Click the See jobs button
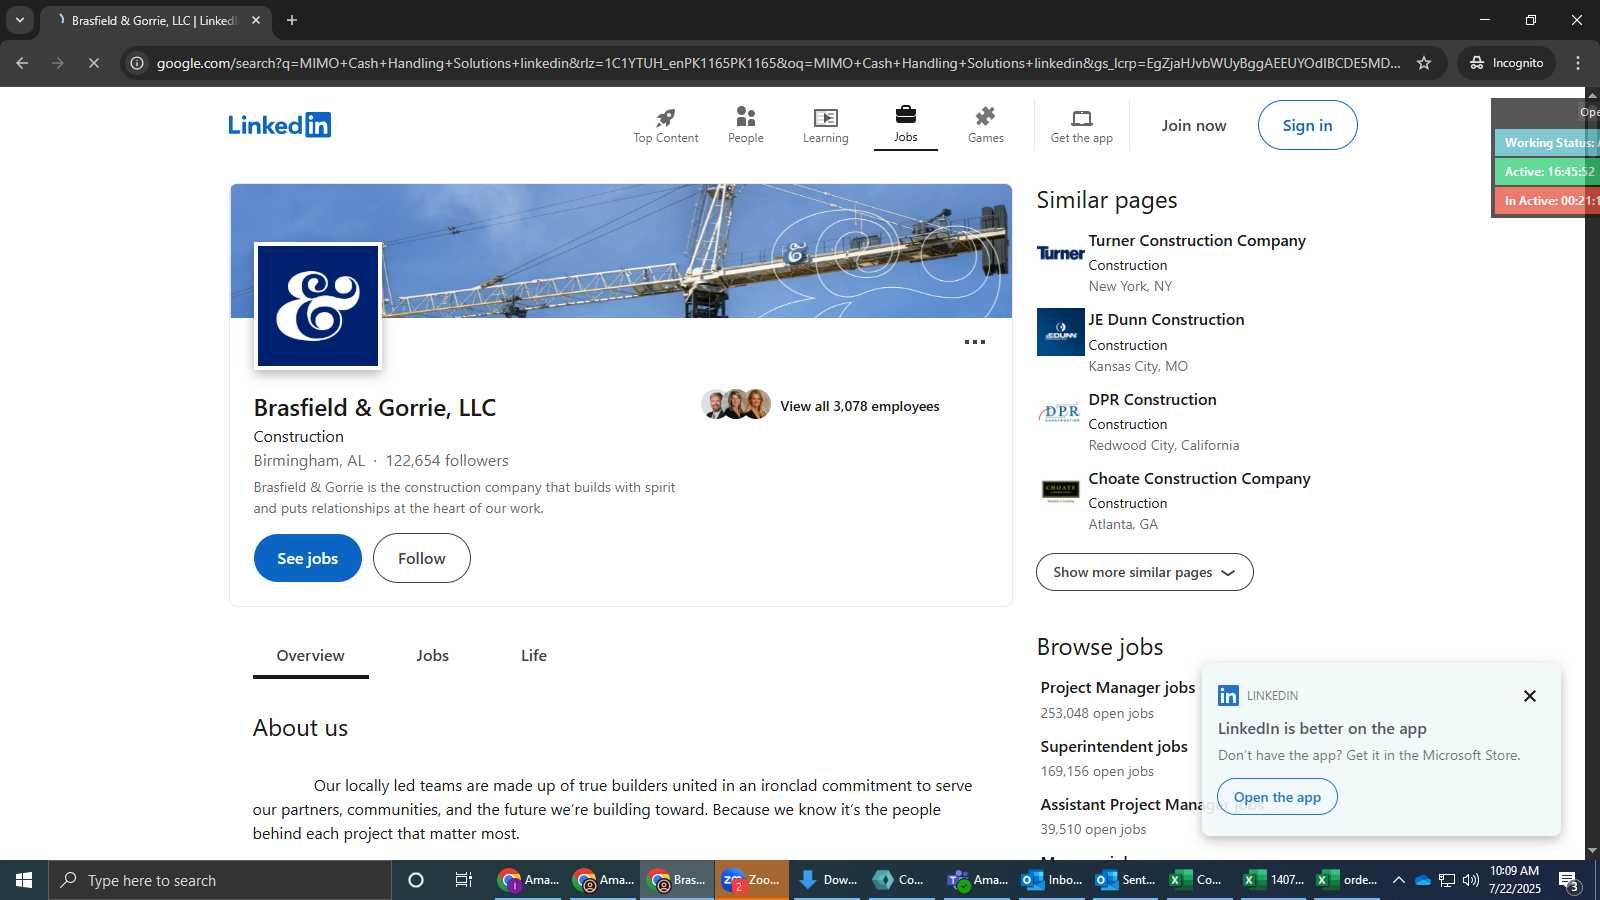This screenshot has height=900, width=1600. (x=307, y=558)
